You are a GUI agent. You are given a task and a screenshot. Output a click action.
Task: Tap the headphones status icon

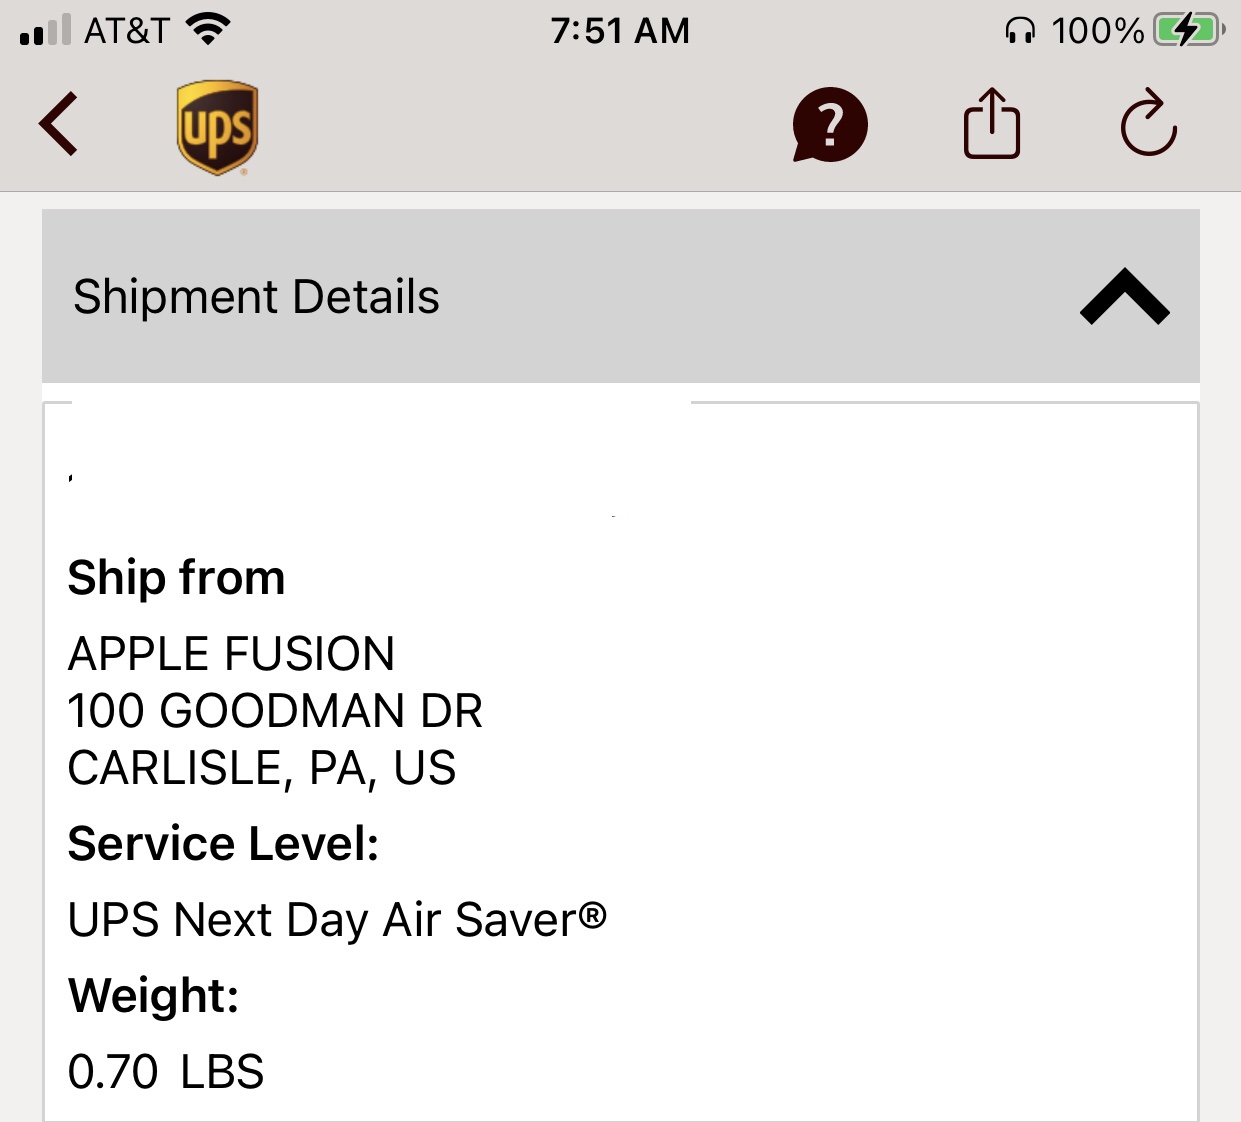(x=1019, y=31)
